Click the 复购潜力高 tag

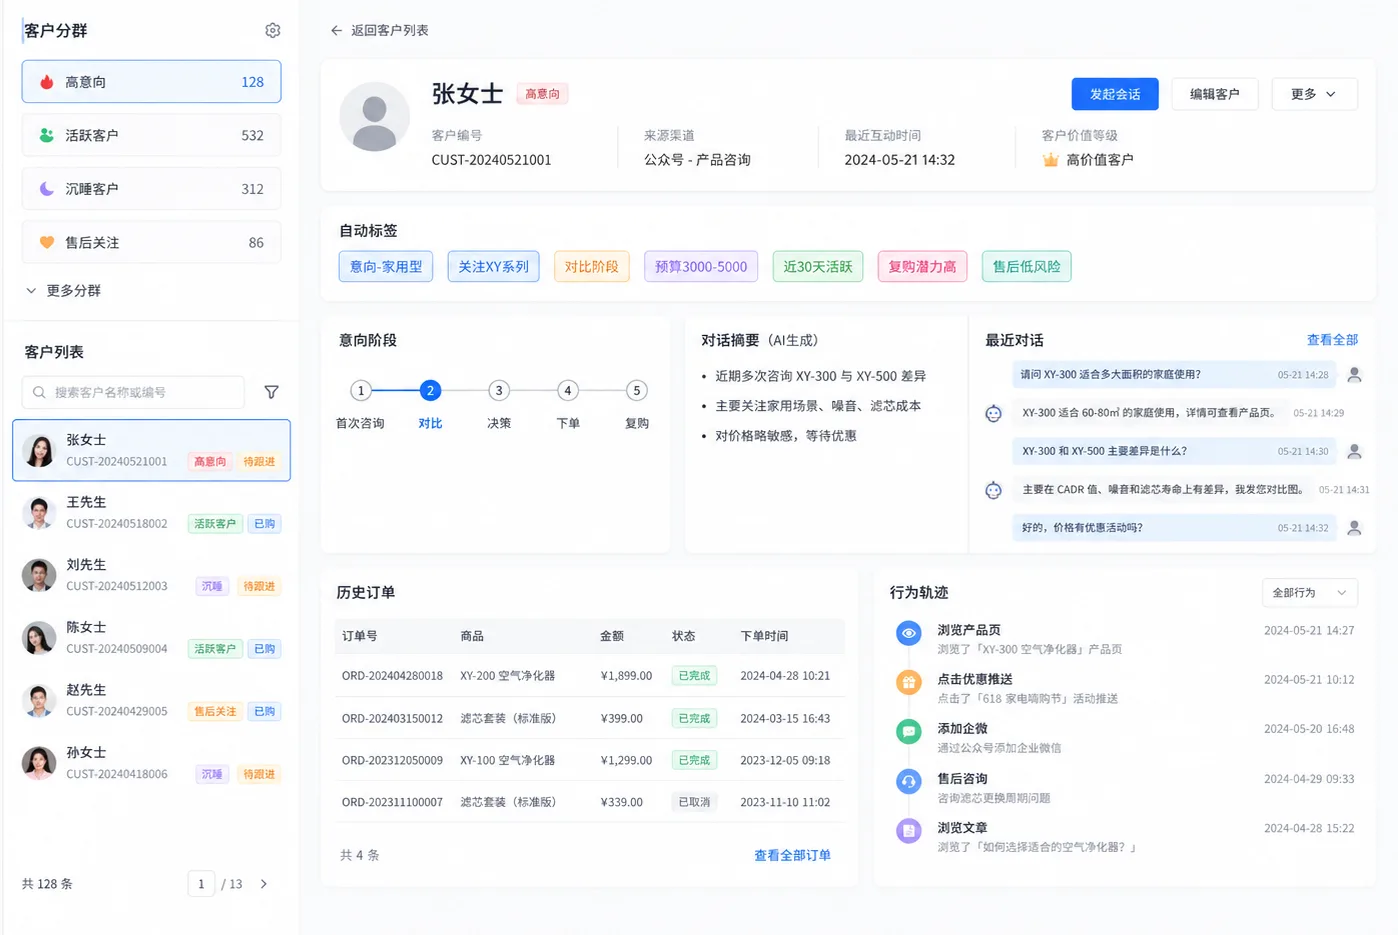click(x=922, y=266)
